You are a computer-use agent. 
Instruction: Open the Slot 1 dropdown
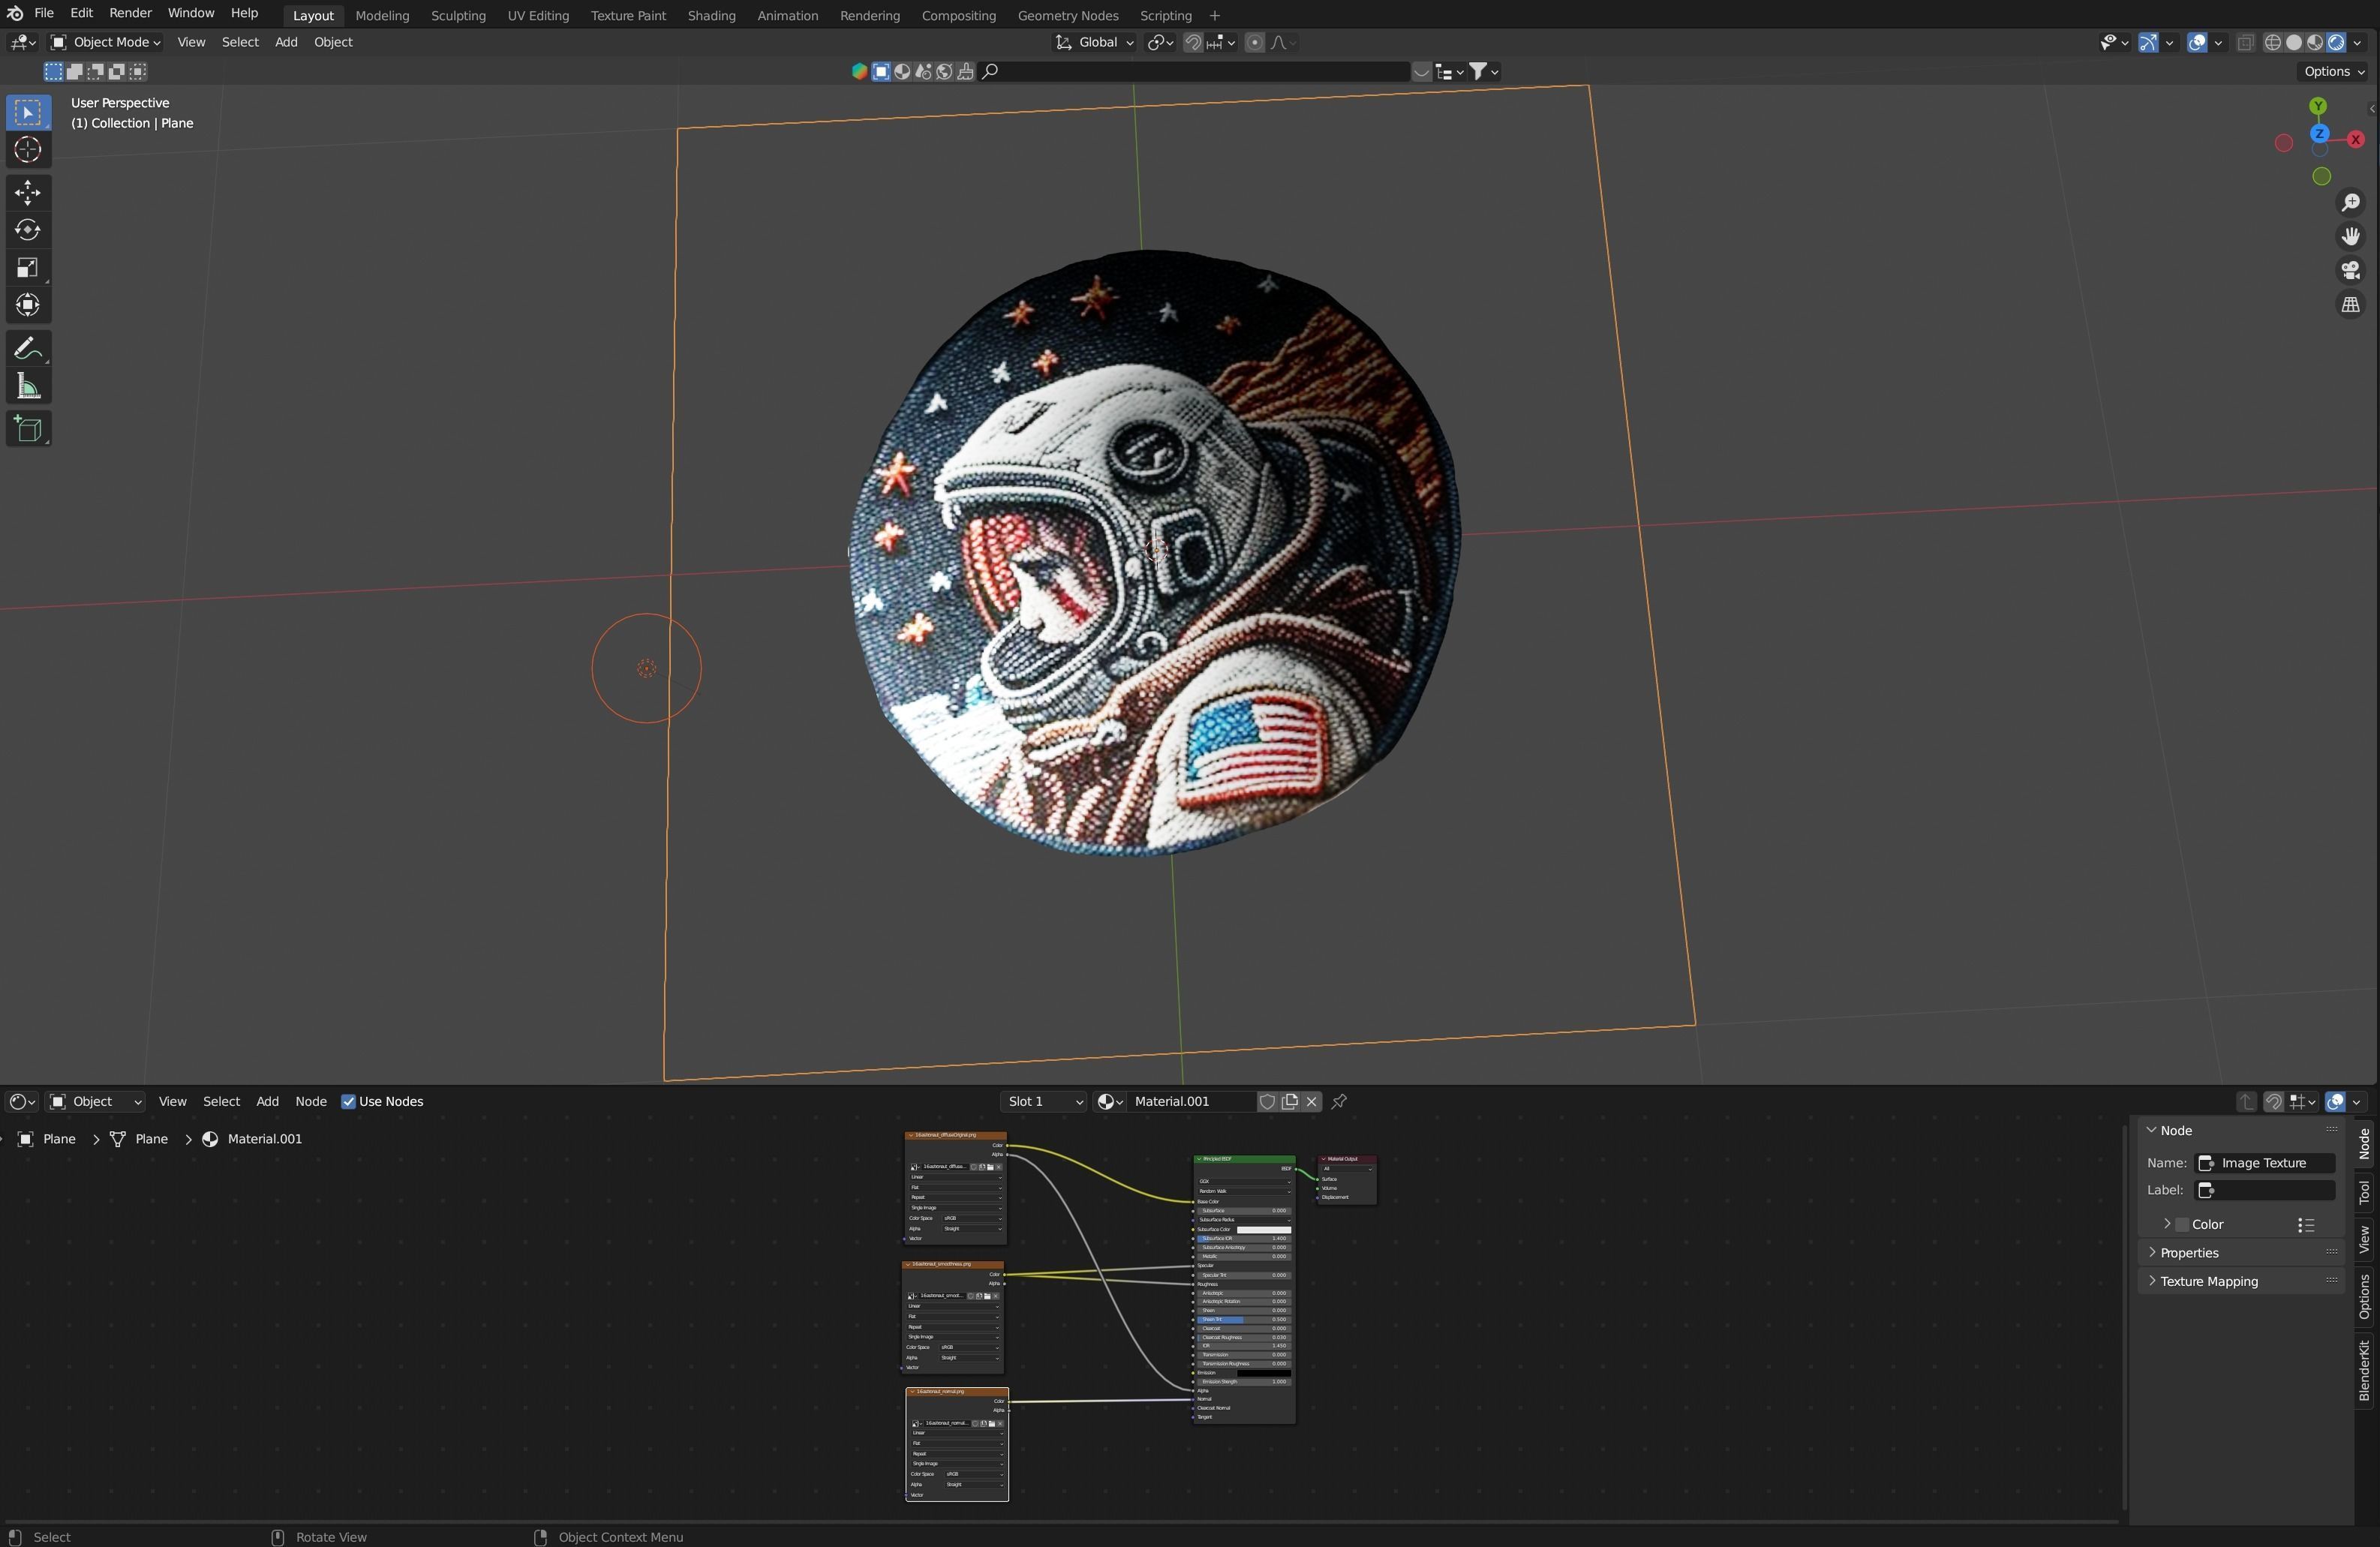coord(1043,1101)
